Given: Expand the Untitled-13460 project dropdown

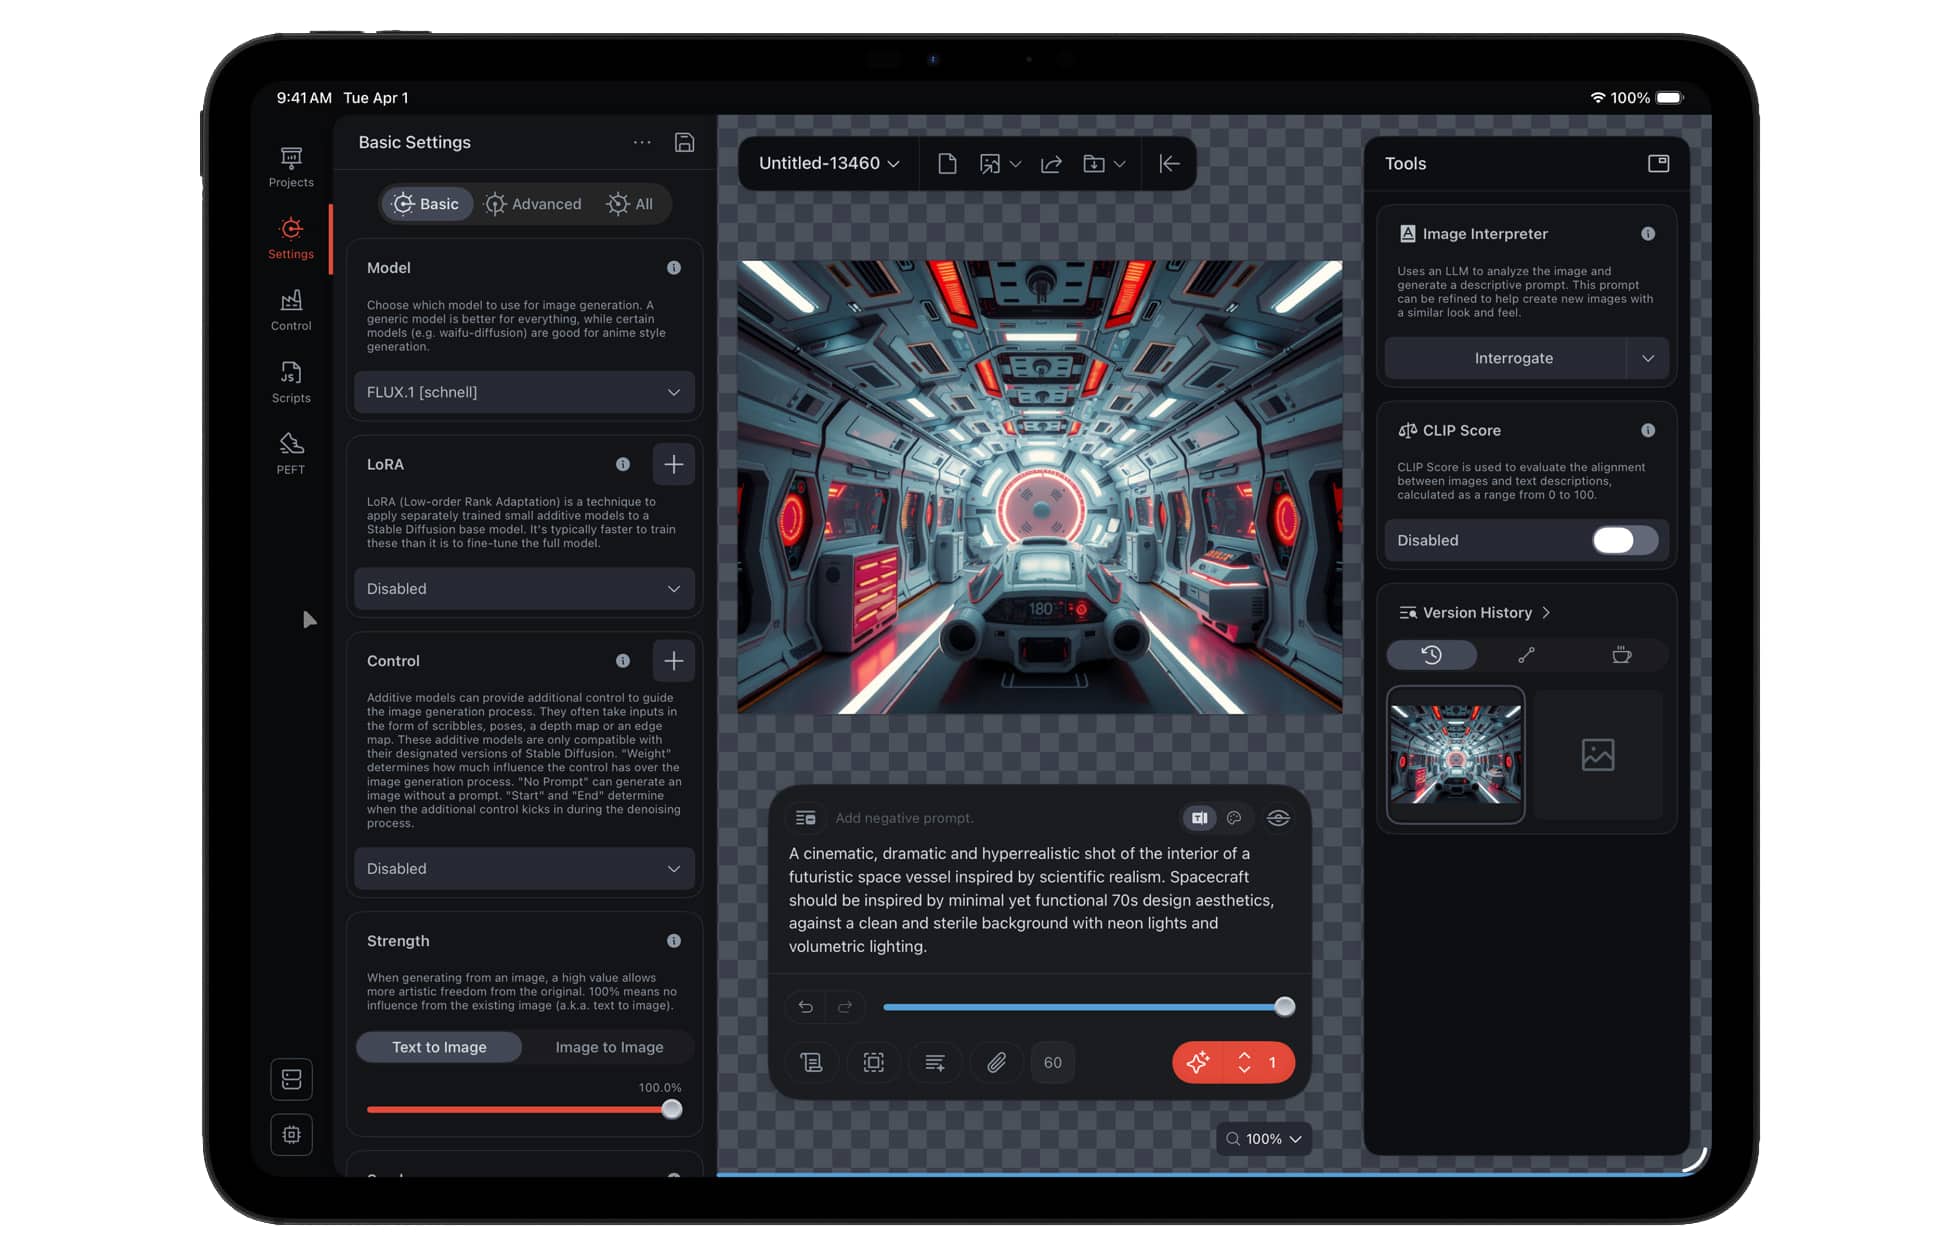Looking at the screenshot, I should 829,163.
